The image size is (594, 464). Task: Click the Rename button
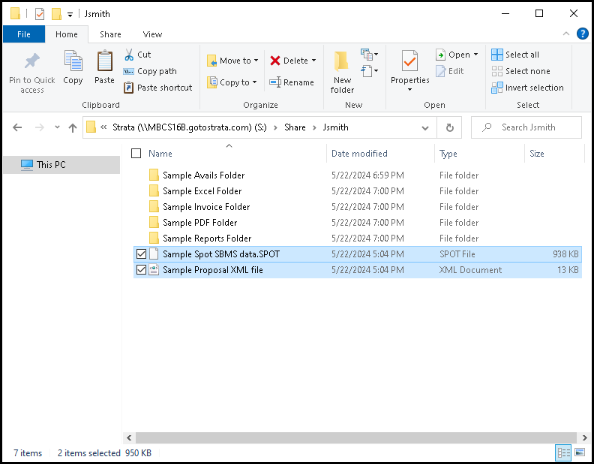(292, 83)
